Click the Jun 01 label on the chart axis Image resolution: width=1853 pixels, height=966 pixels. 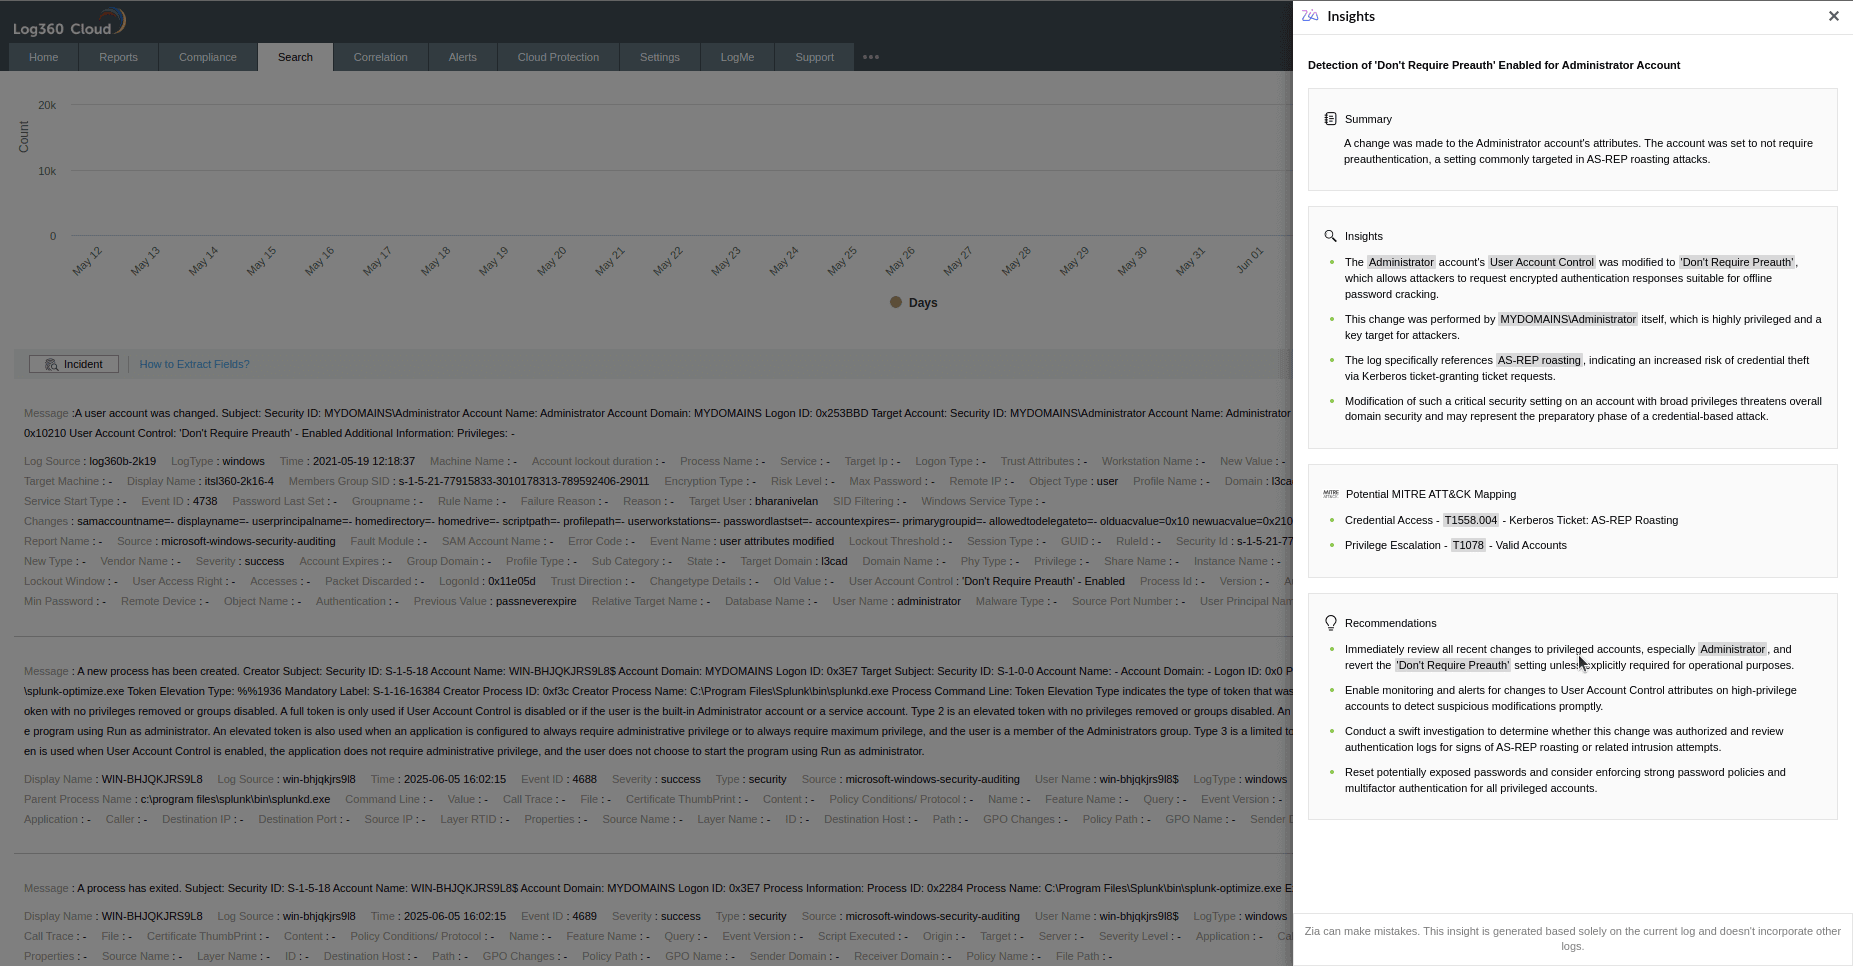pos(1249,260)
